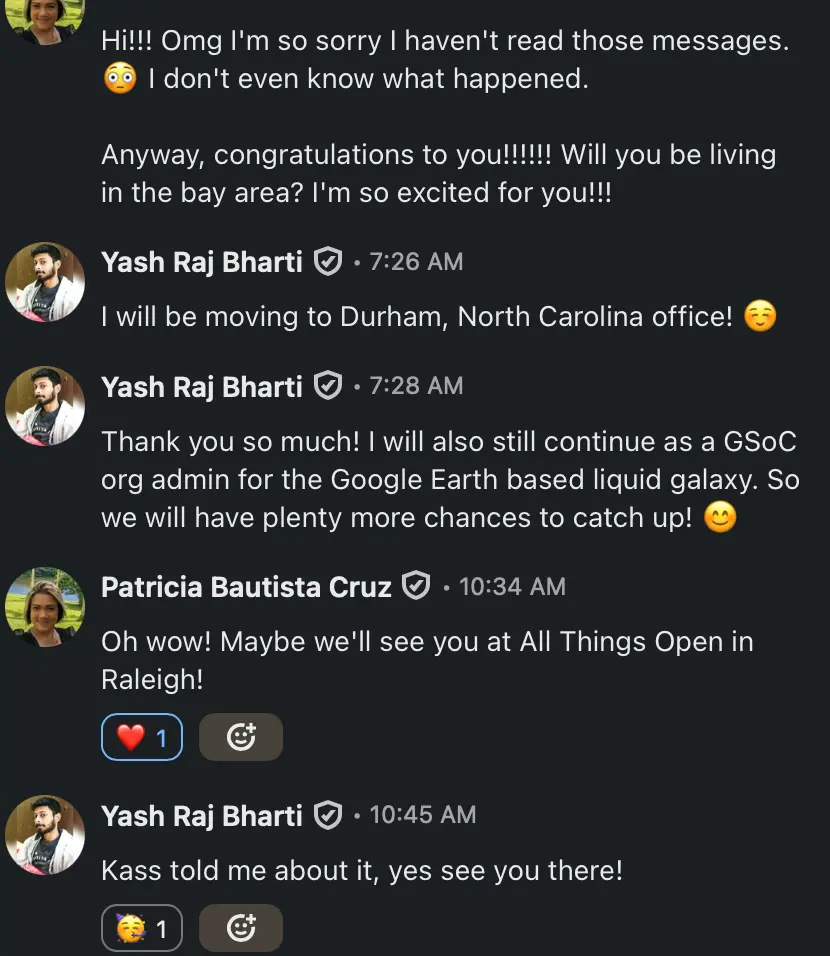Click the Durham, North Carolina office message text
This screenshot has width=830, height=956.
(x=418, y=317)
